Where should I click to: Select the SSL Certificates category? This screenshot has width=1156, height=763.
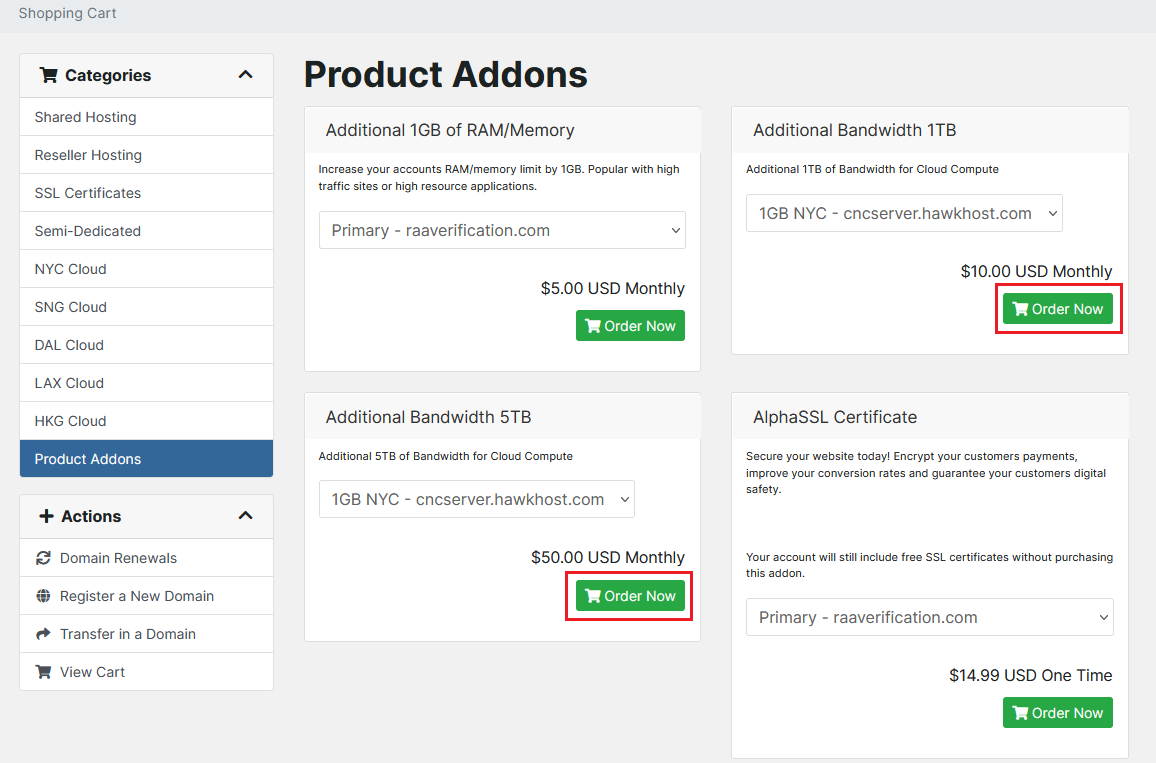[88, 193]
